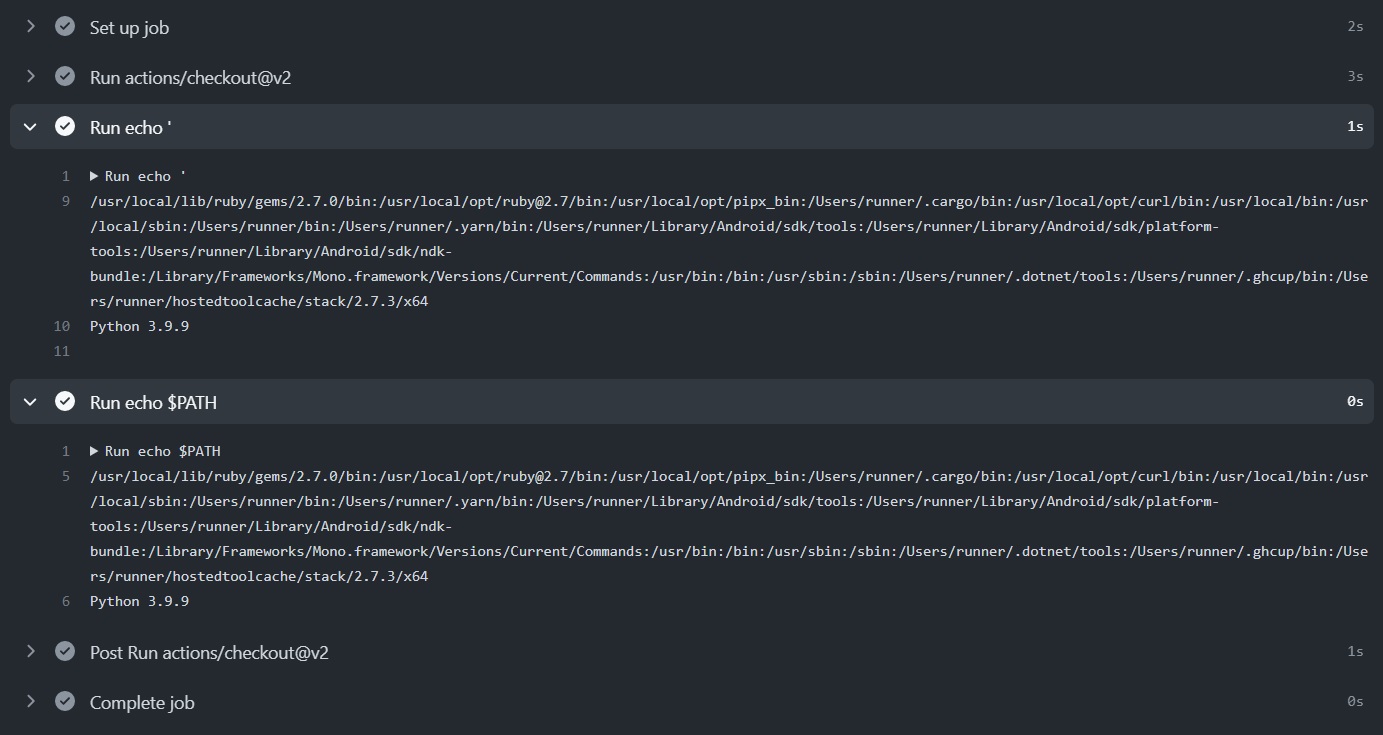
Task: Unfold the "Run echo $PATH" command disclosure triangle
Action: pyautogui.click(x=94, y=451)
